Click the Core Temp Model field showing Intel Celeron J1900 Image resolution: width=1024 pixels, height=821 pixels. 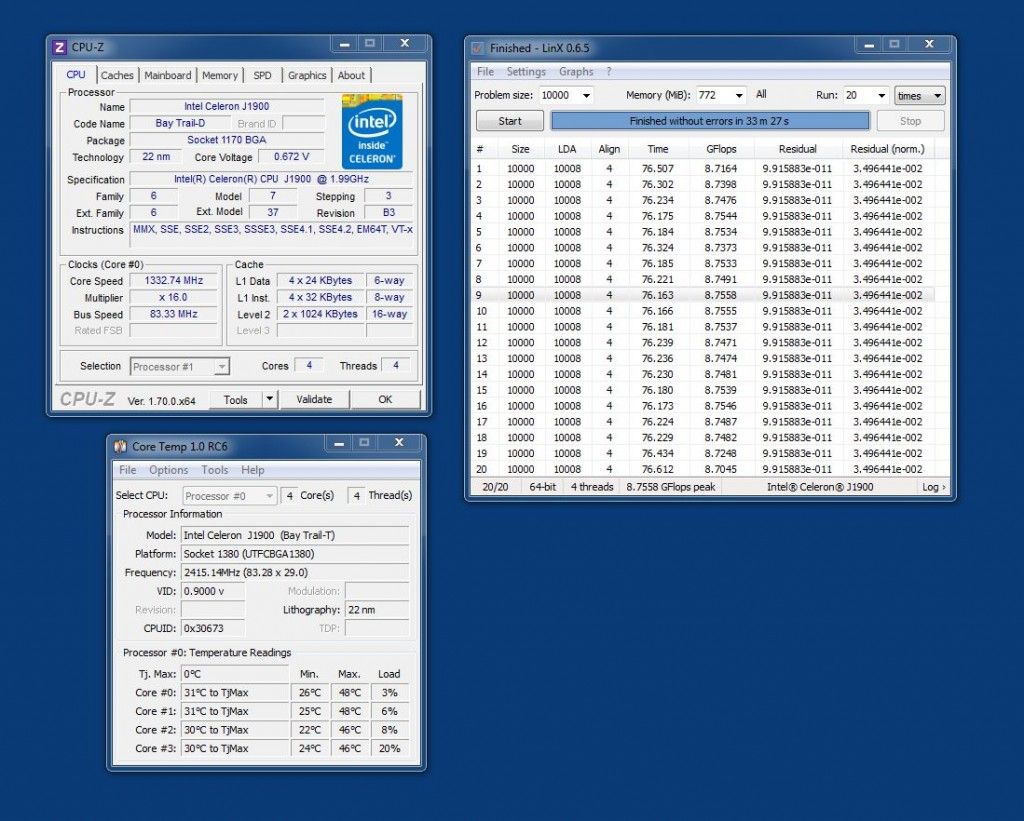pyautogui.click(x=295, y=535)
